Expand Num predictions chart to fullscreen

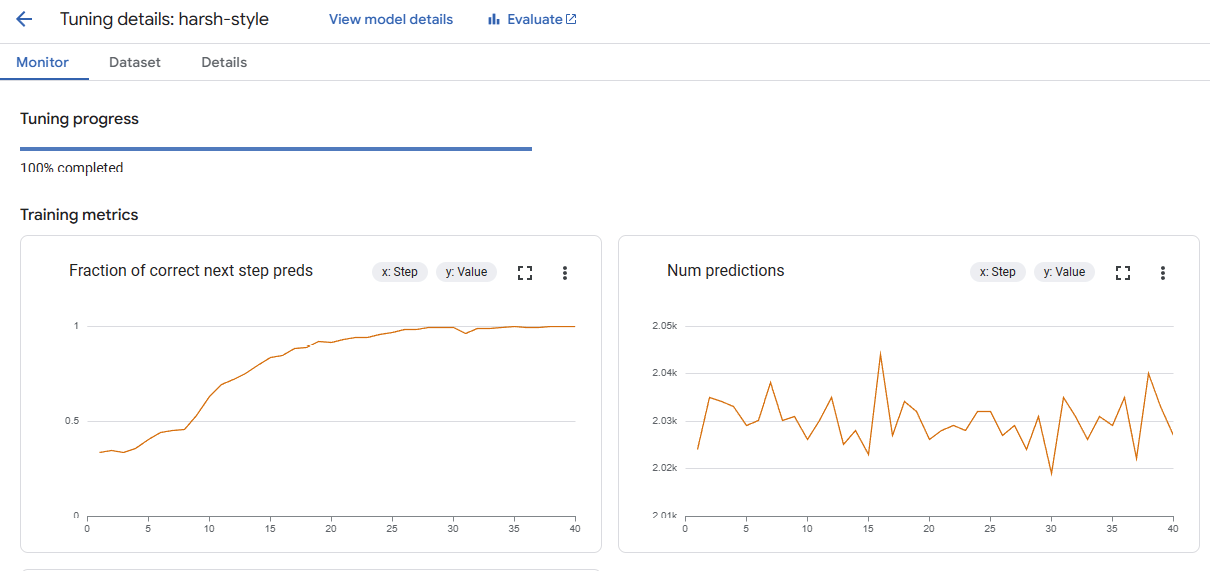[1123, 273]
